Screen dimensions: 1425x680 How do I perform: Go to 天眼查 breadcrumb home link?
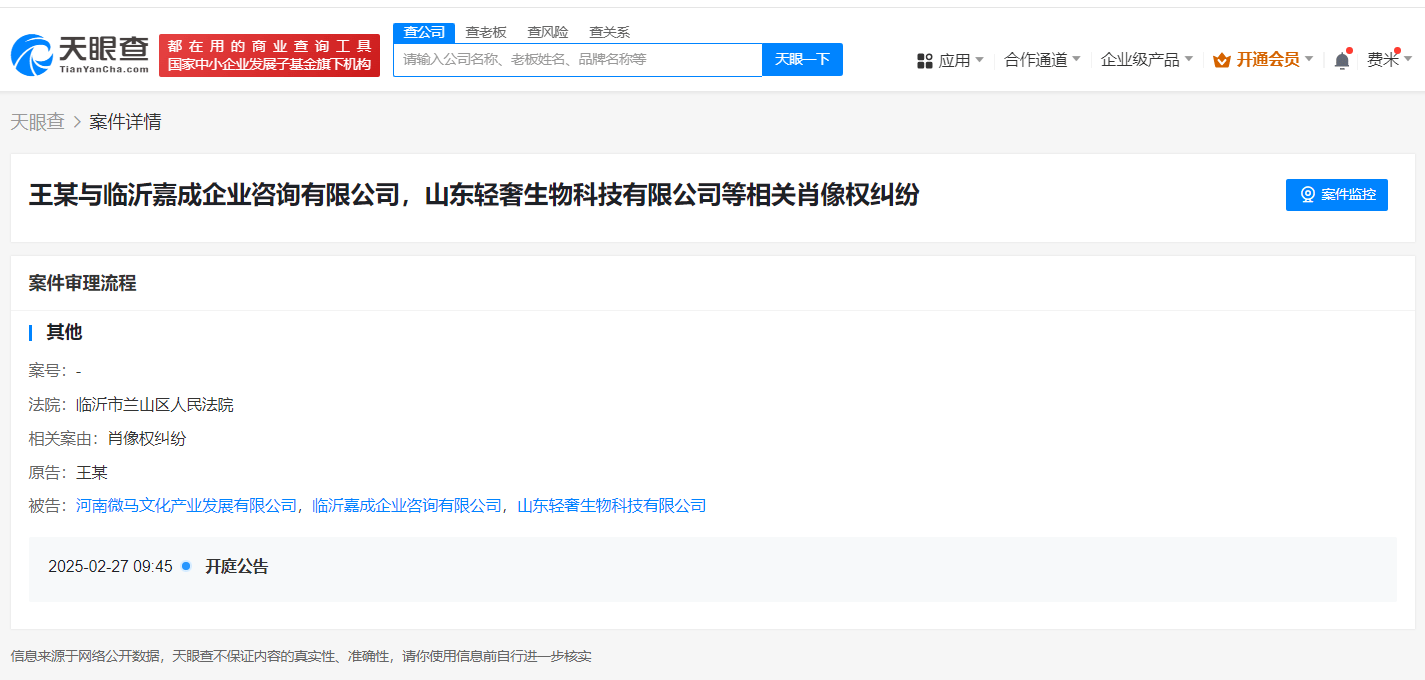click(x=38, y=122)
